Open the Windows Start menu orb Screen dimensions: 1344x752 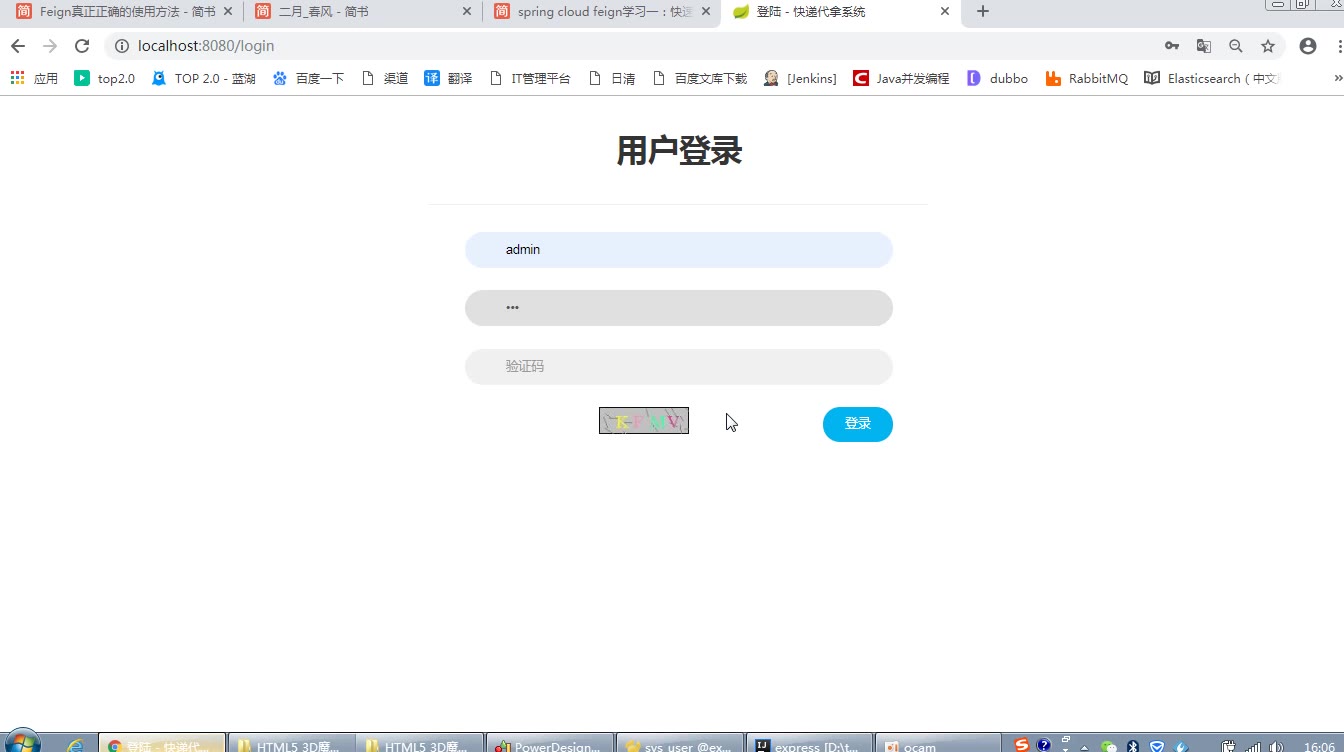pyautogui.click(x=21, y=742)
